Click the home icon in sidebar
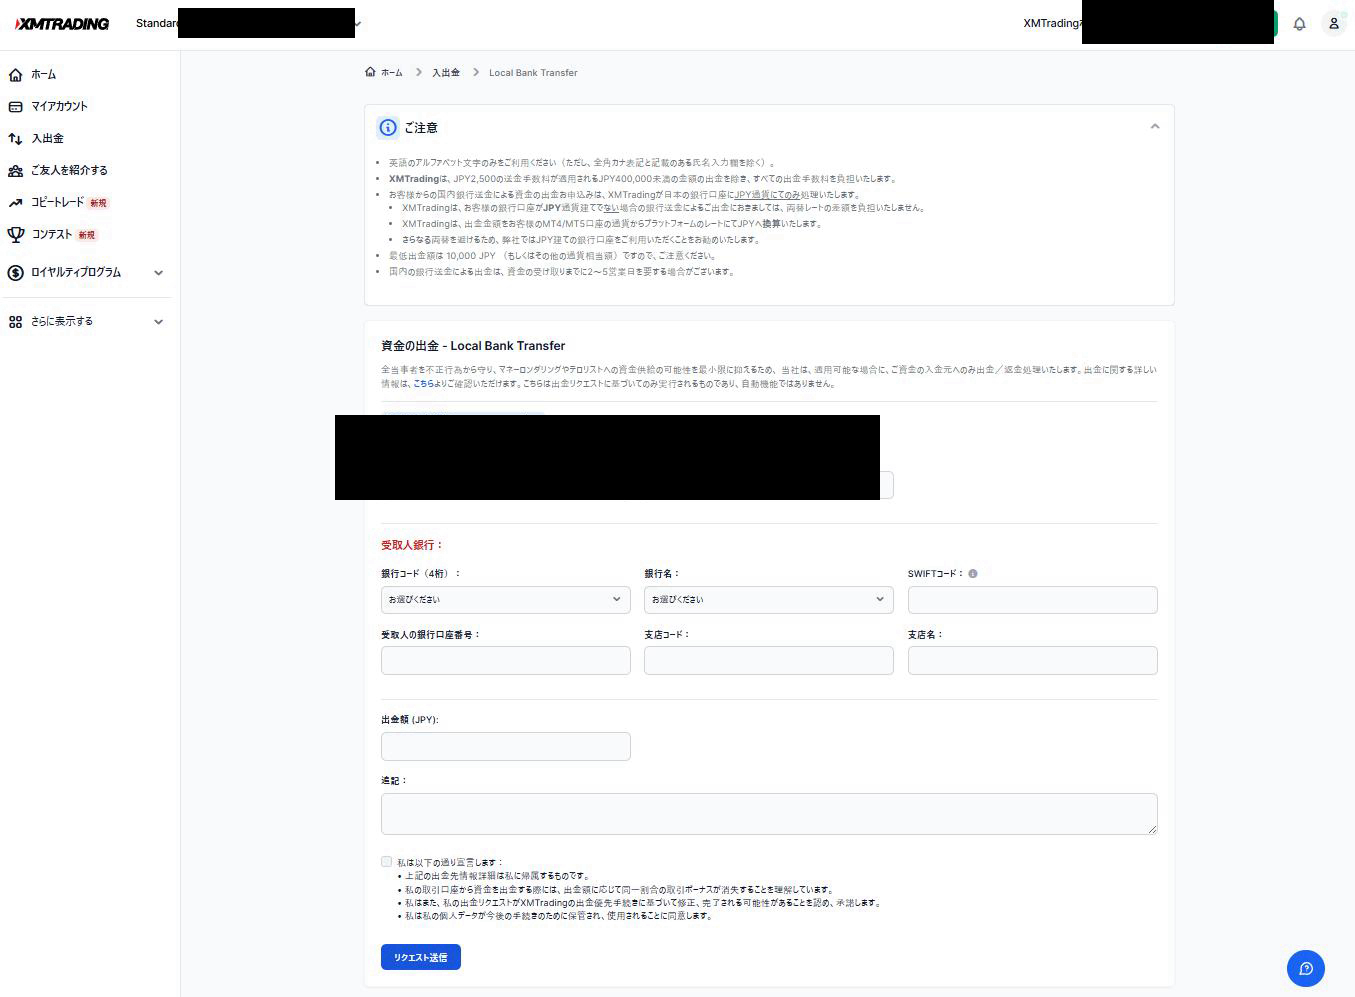Screen dimensions: 1355x997 point(15,75)
